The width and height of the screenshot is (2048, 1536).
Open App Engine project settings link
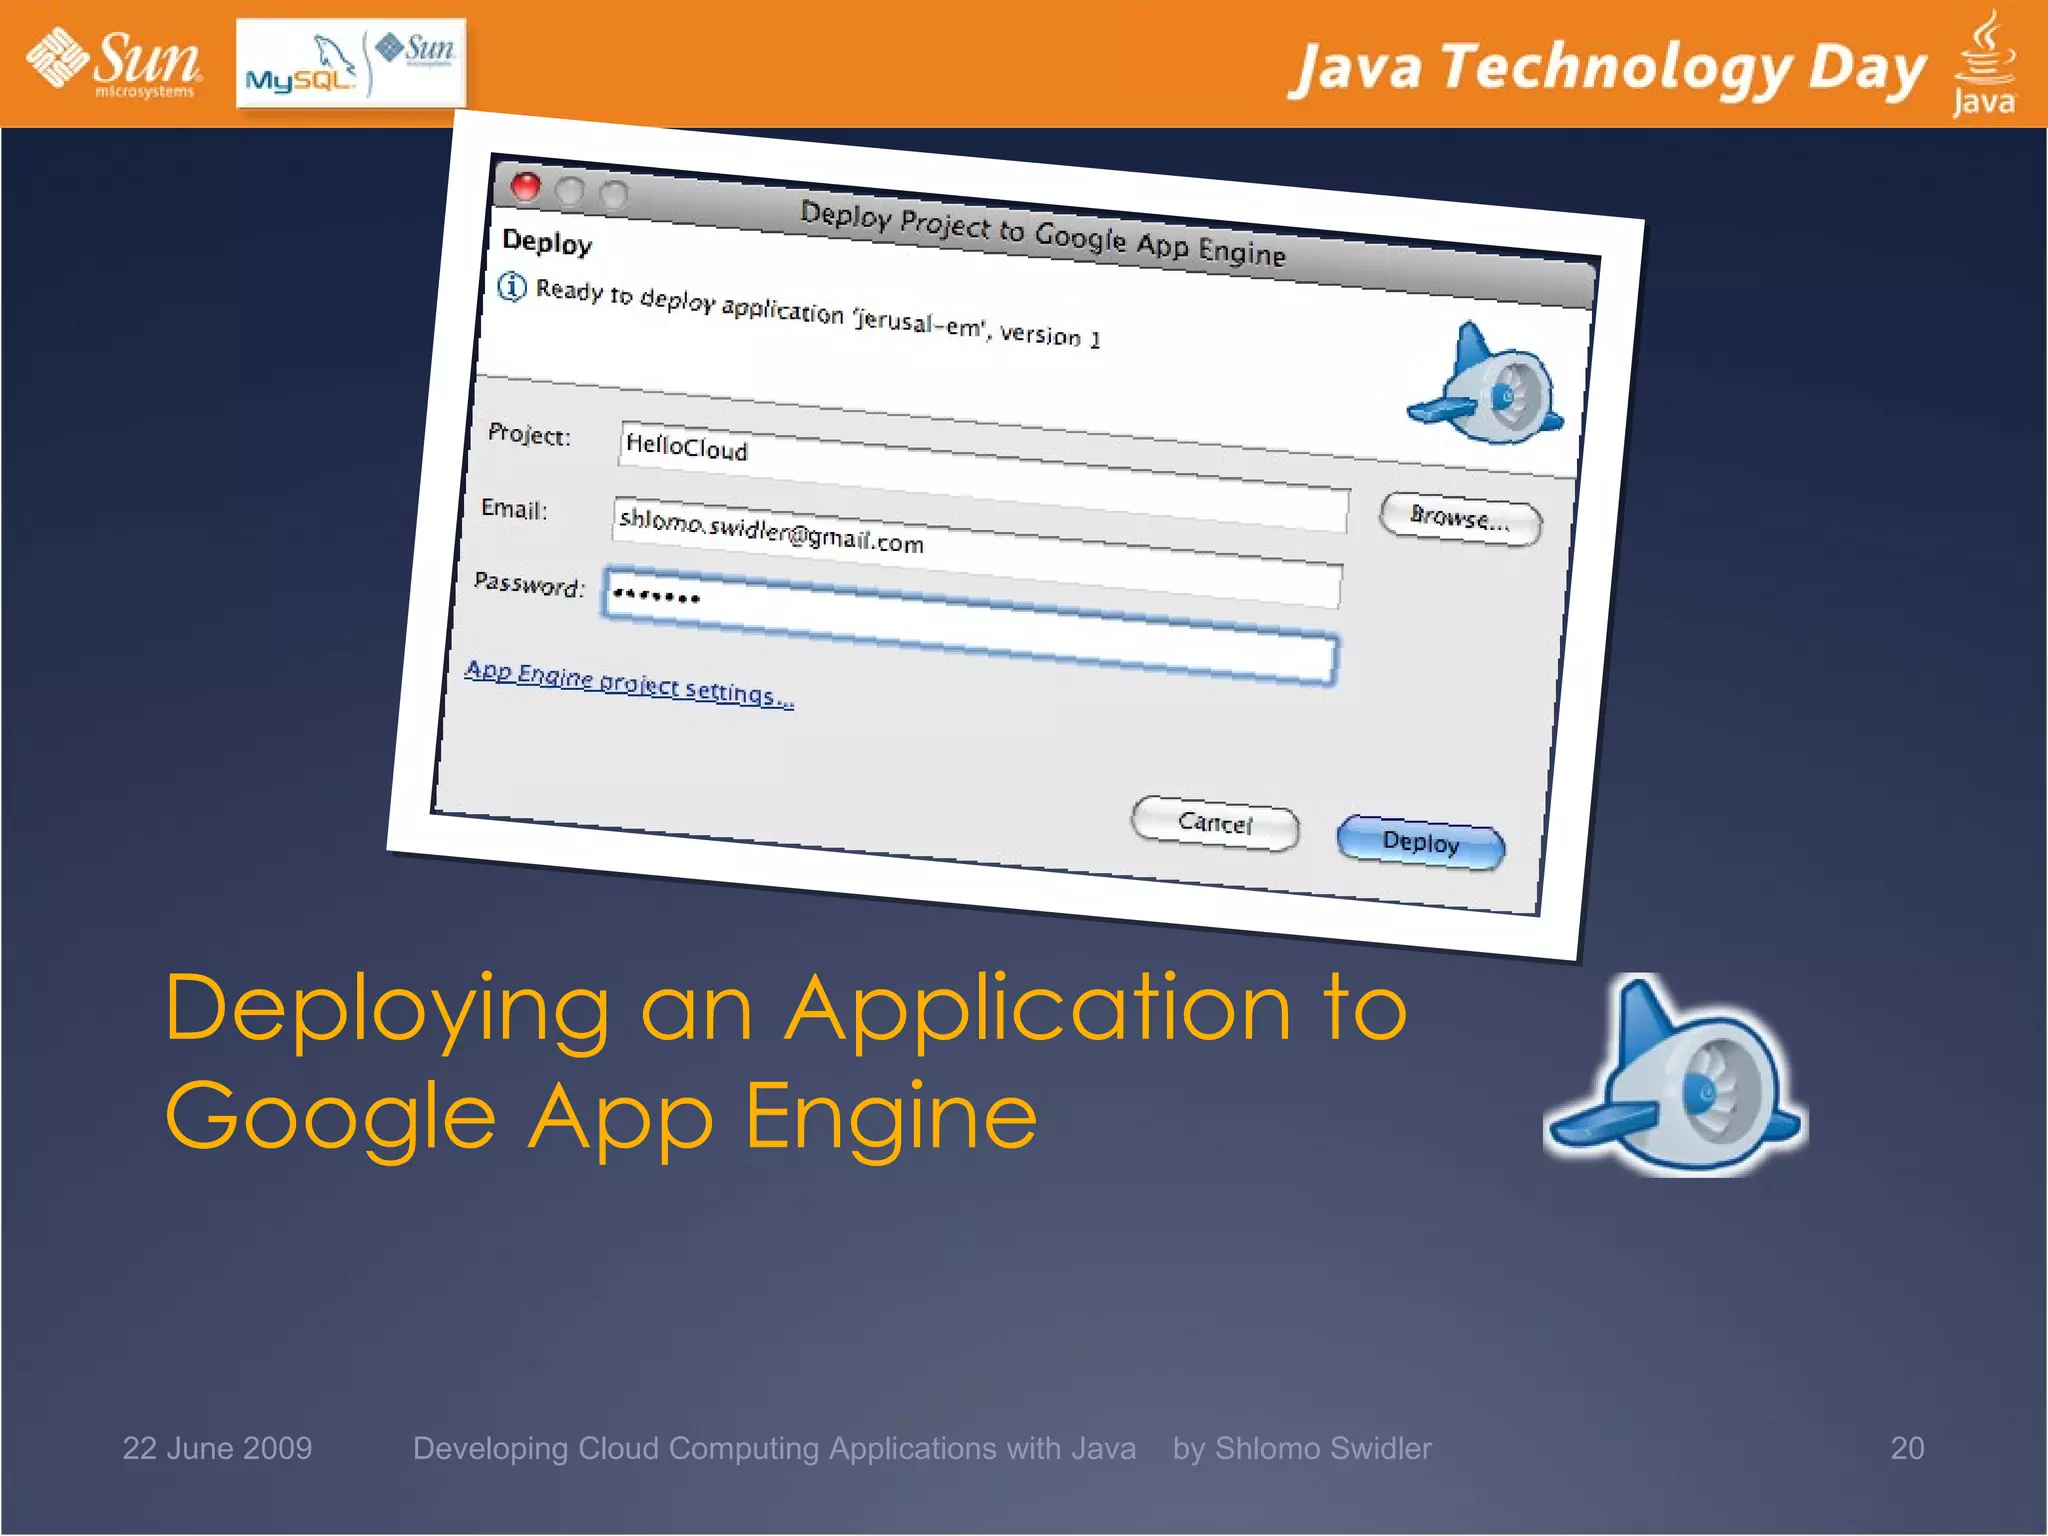coord(630,683)
